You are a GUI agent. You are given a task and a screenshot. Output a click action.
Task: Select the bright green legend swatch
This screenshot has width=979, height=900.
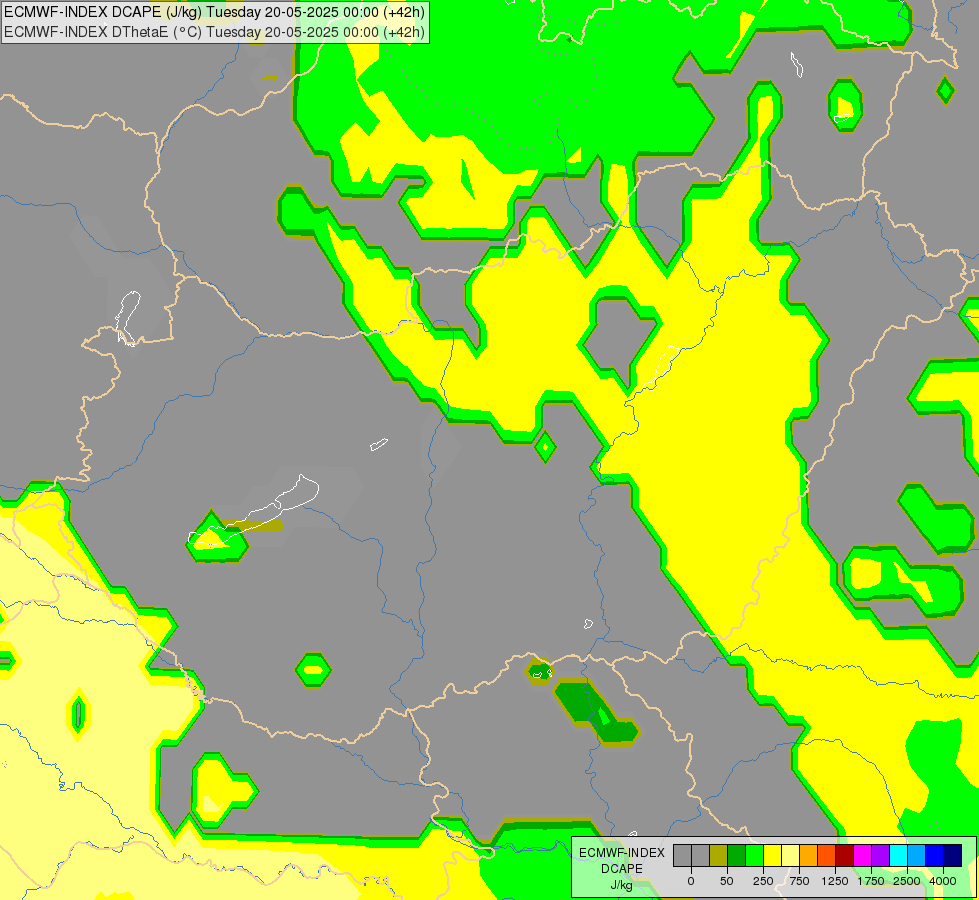(x=755, y=855)
